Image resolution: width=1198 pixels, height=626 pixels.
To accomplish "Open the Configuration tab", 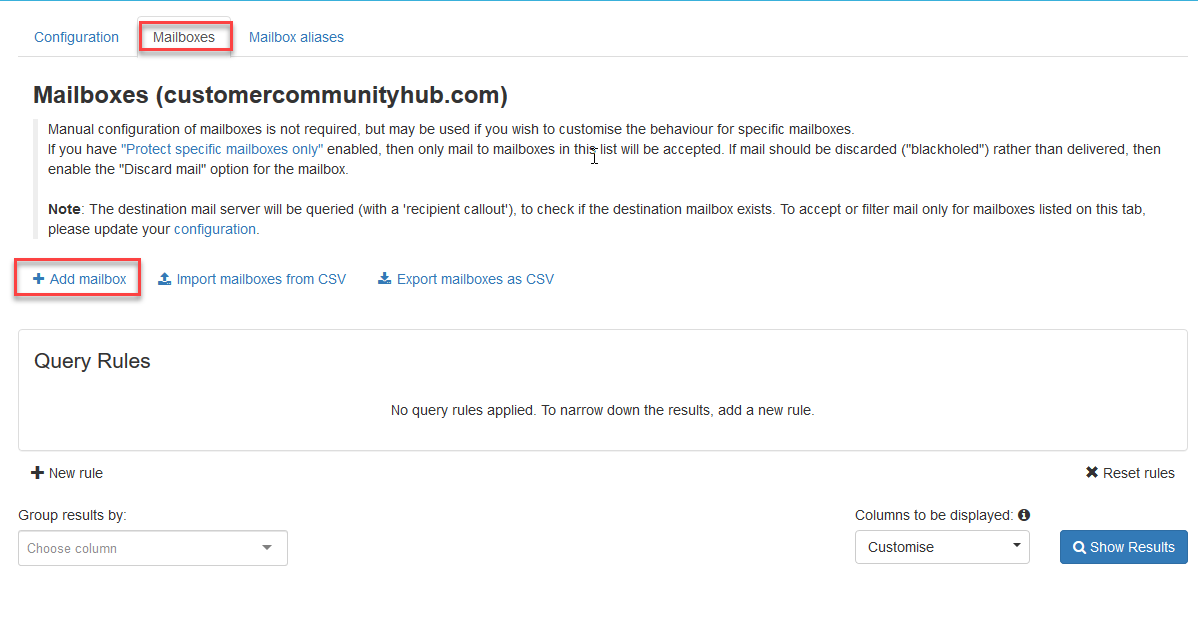I will click(x=76, y=37).
